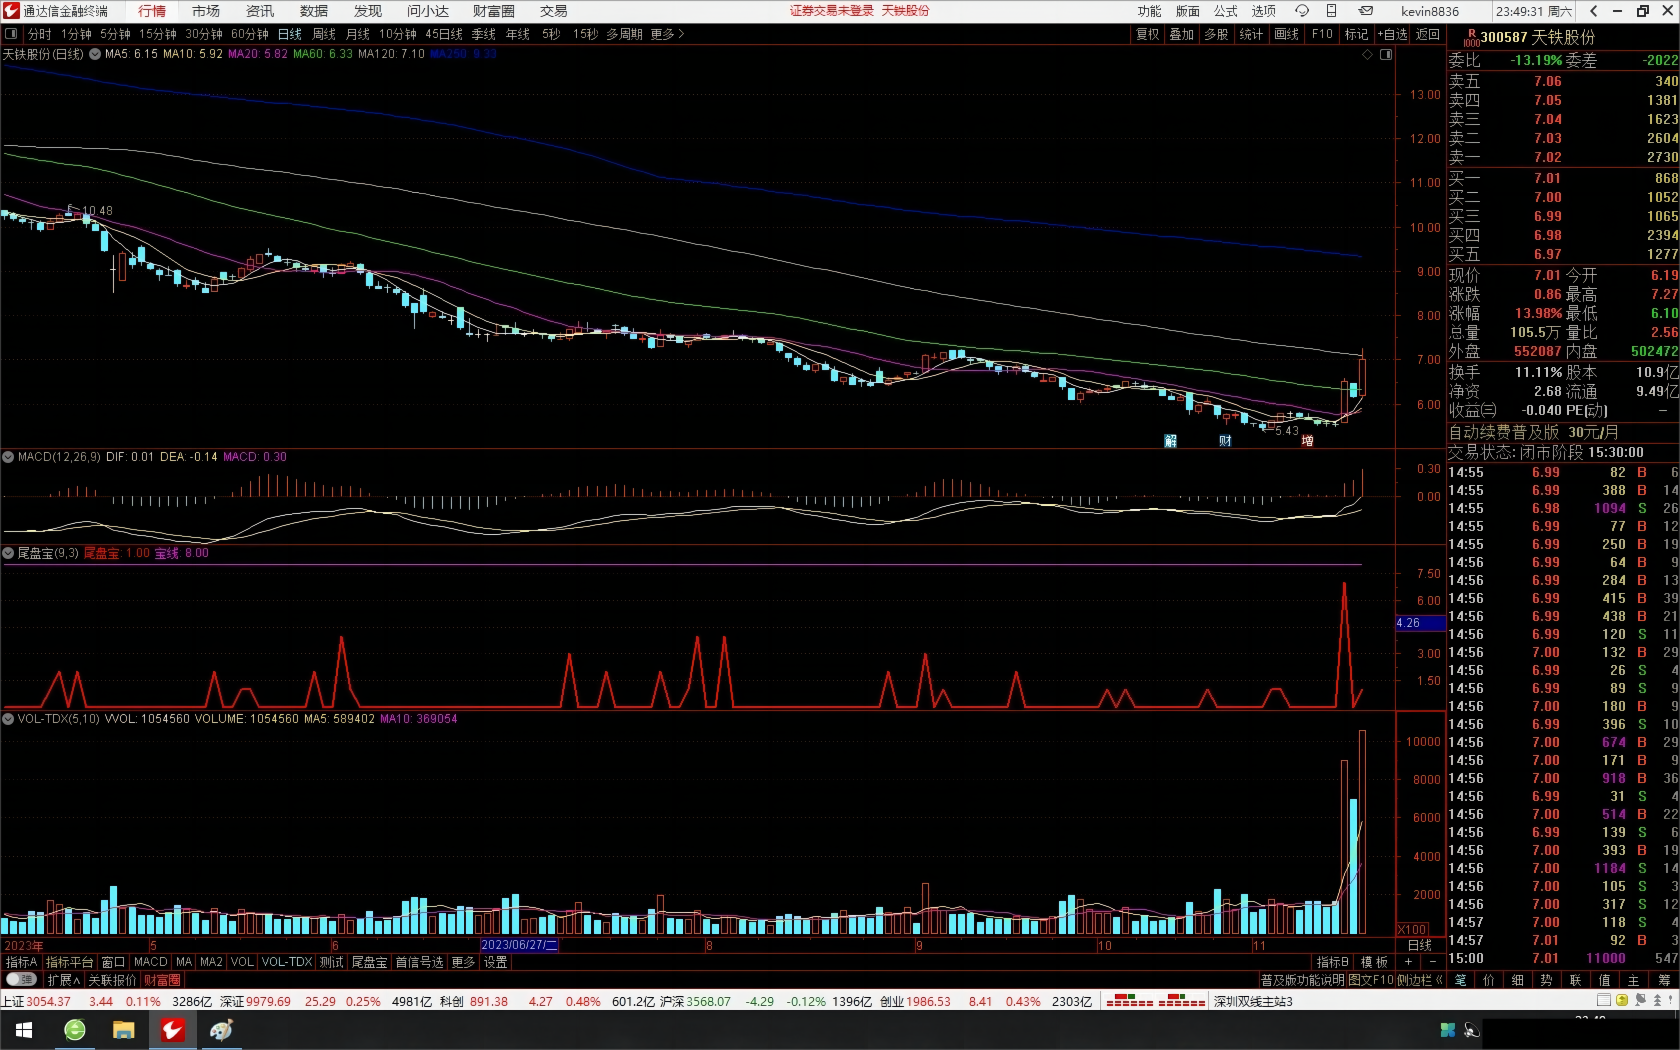The height and width of the screenshot is (1050, 1680).
Task: Switch to the 60分钟 period tab
Action: tap(249, 34)
